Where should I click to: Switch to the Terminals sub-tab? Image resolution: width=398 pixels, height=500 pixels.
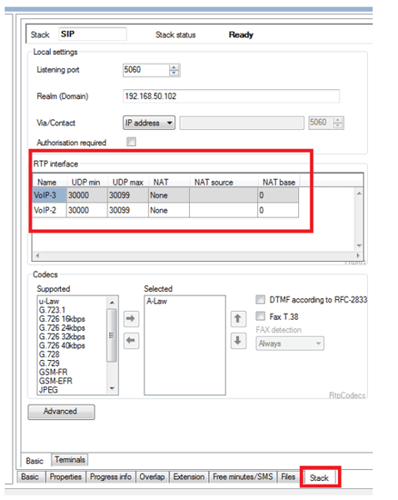(x=70, y=460)
